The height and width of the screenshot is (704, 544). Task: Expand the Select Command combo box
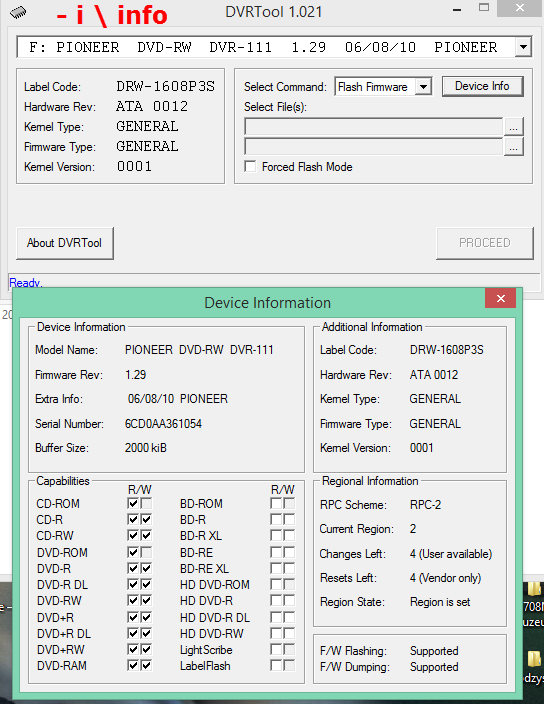point(423,86)
